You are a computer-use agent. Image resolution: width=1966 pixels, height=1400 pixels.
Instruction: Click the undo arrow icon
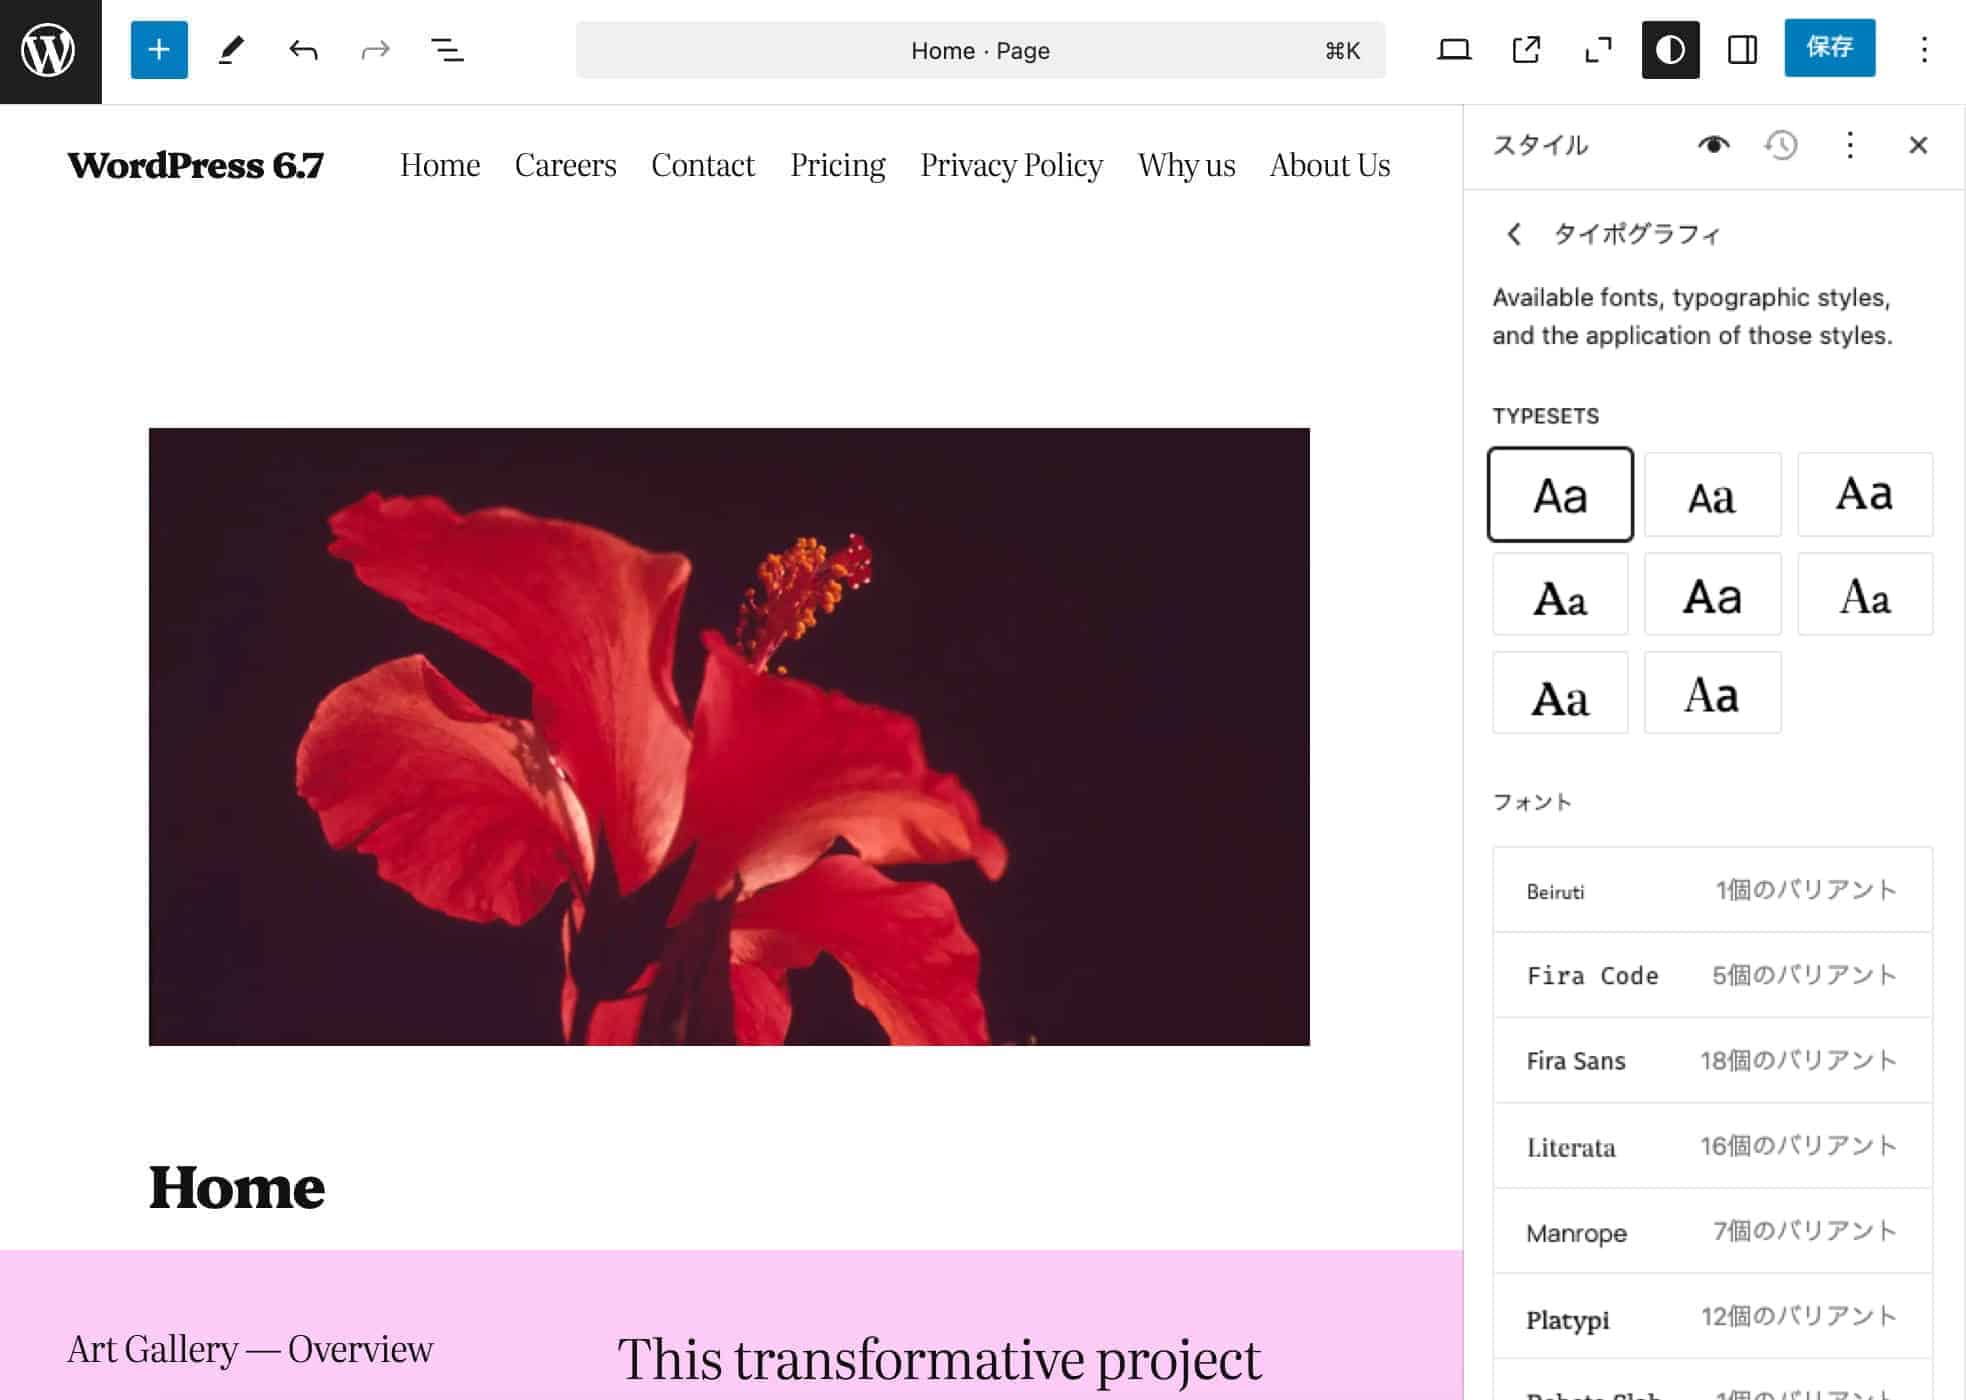(x=303, y=48)
